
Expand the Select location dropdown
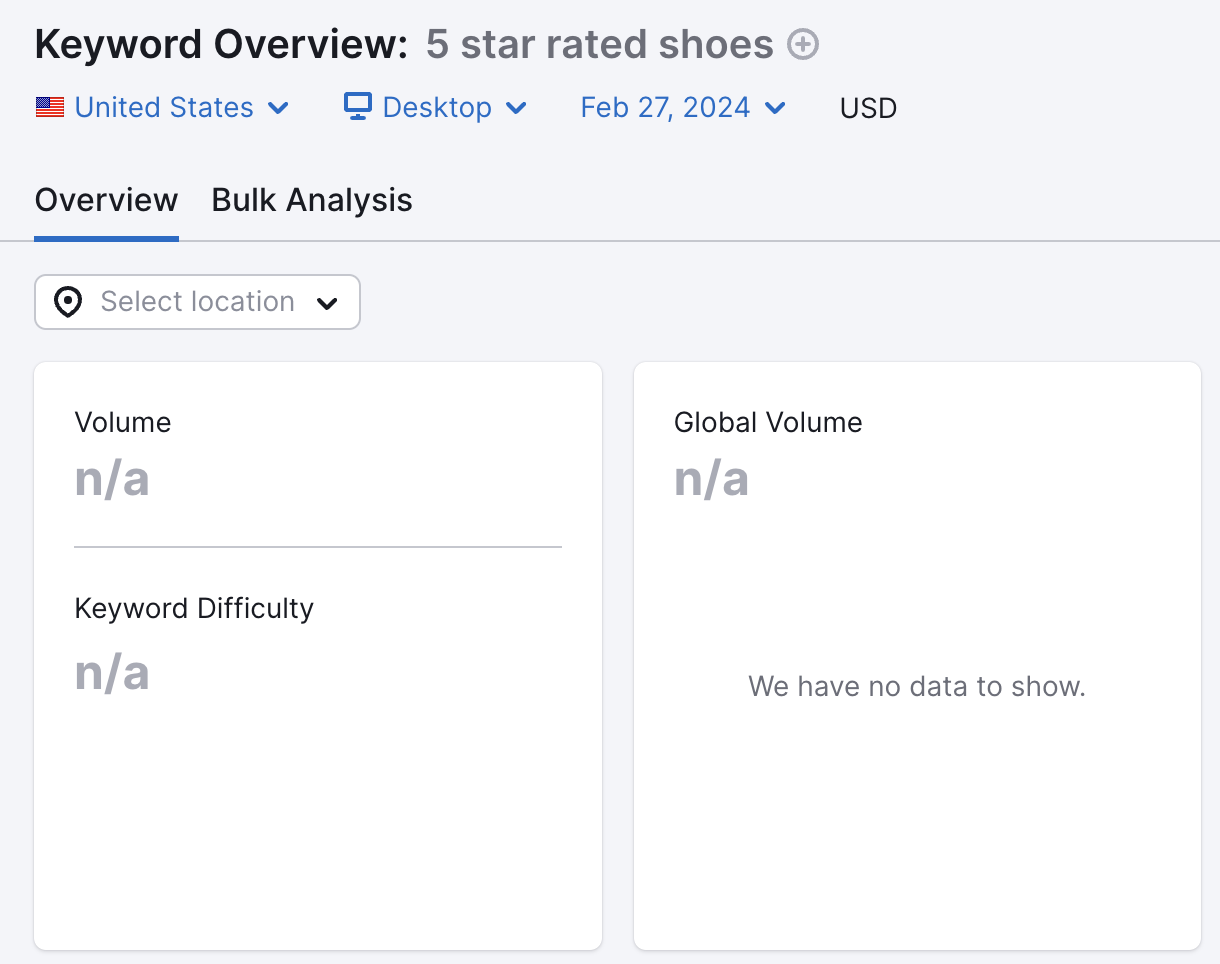[x=197, y=301]
